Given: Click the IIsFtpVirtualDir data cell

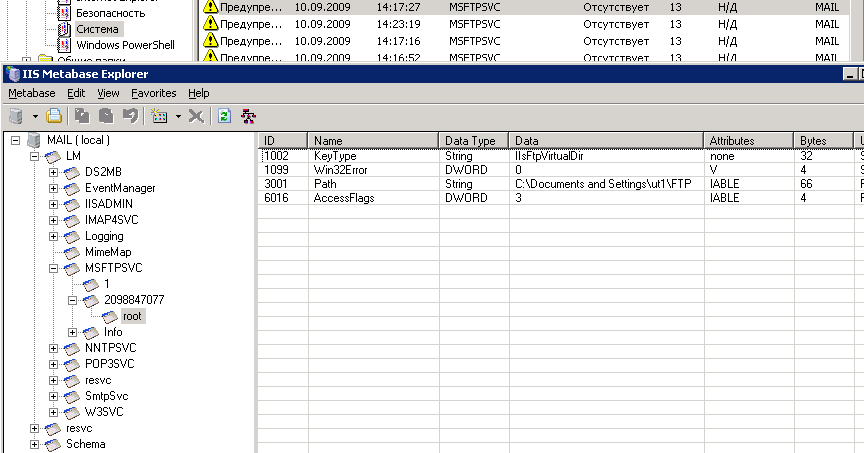Looking at the screenshot, I should (549, 156).
